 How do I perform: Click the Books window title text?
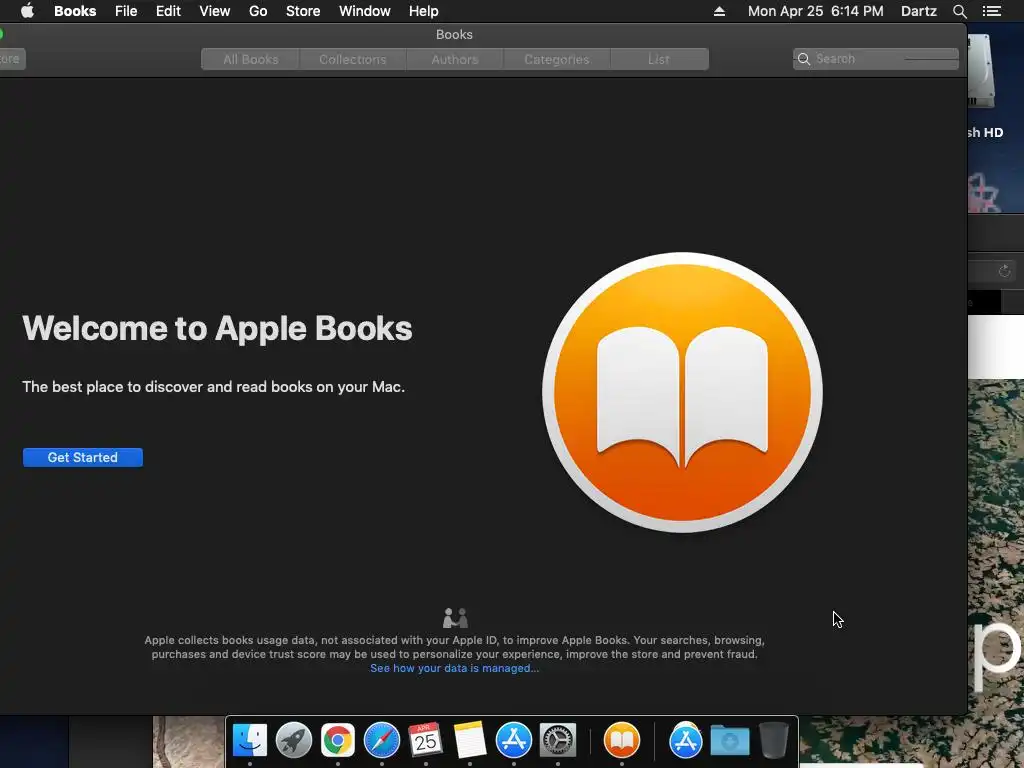tap(454, 35)
